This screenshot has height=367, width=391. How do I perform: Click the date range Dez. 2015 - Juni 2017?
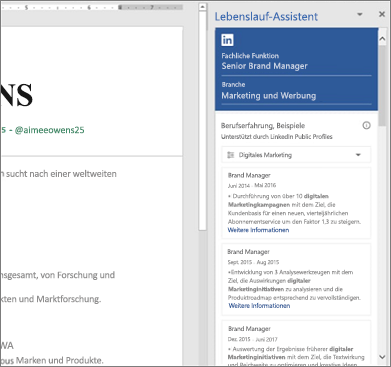point(253,339)
